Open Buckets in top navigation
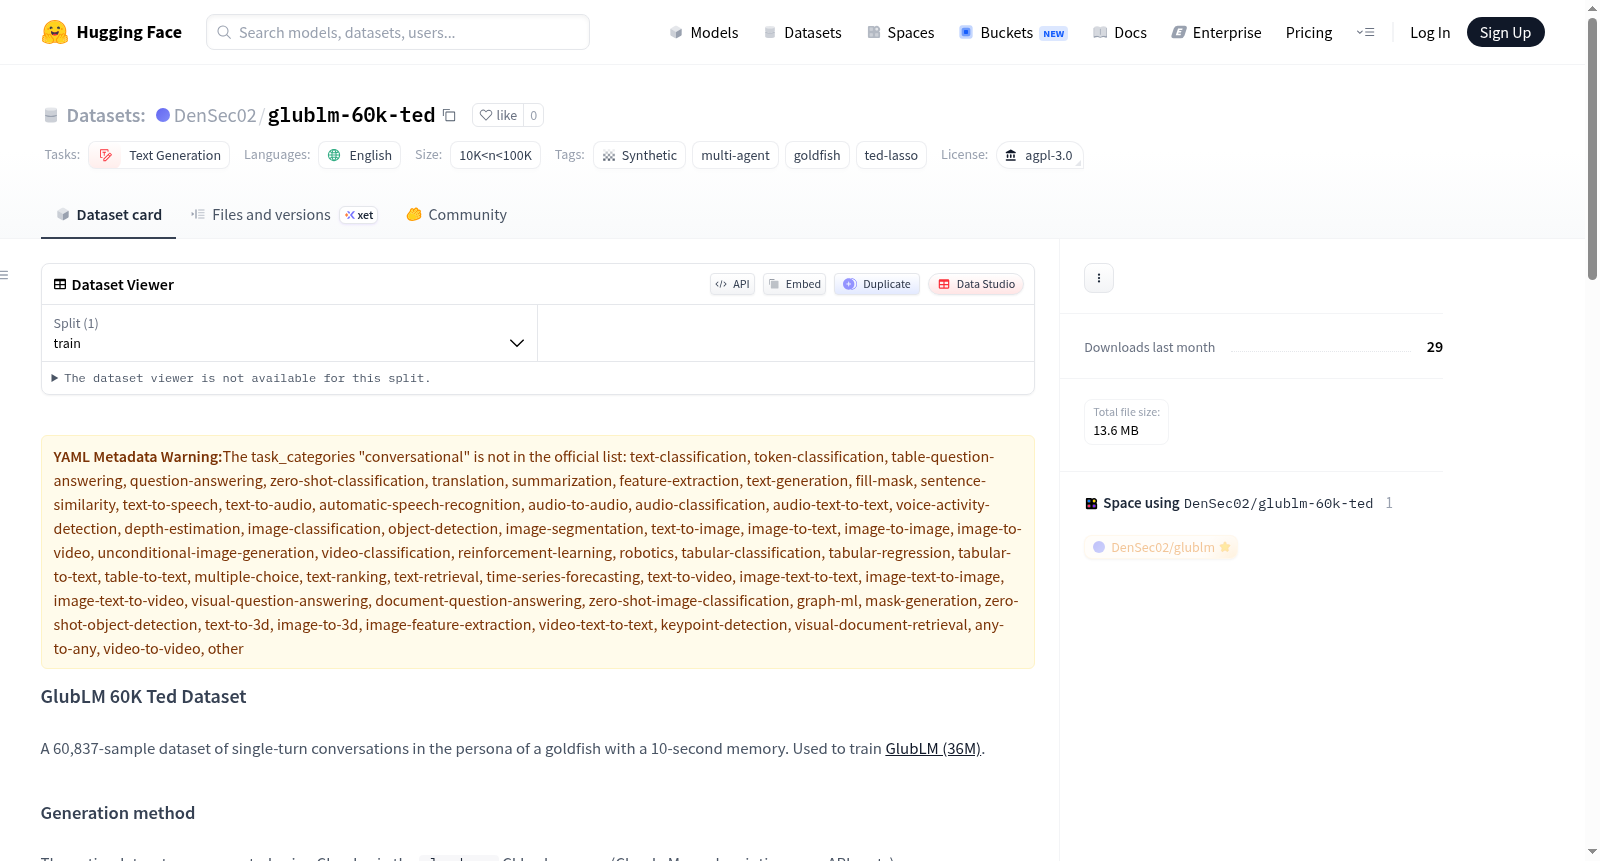The image size is (1600, 861). point(1013,32)
